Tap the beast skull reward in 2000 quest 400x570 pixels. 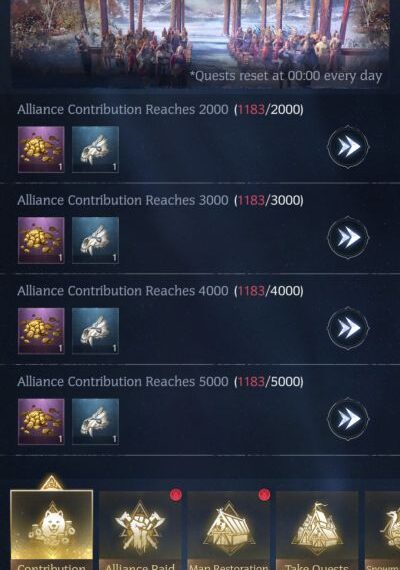95,149
